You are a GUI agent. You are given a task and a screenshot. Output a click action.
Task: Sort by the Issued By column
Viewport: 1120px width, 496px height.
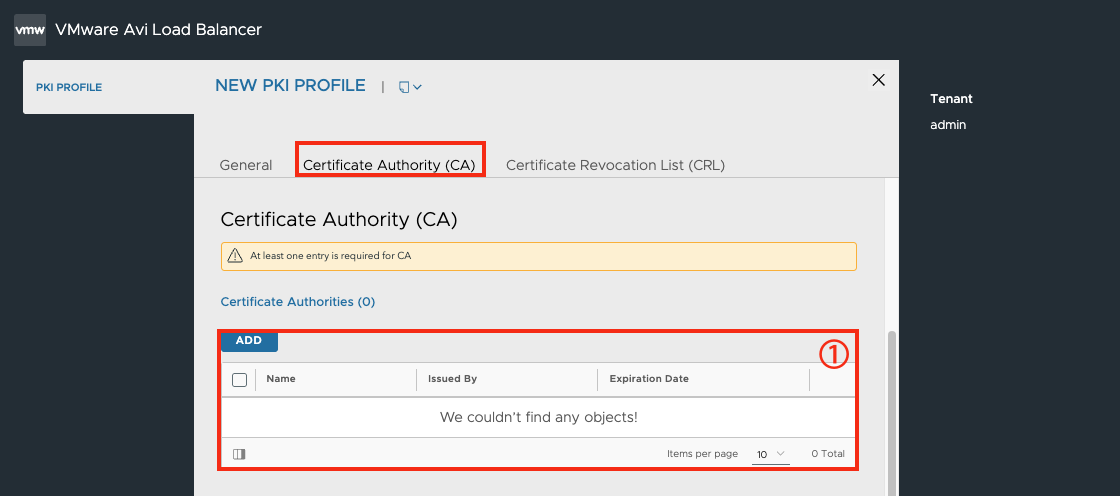coord(452,379)
